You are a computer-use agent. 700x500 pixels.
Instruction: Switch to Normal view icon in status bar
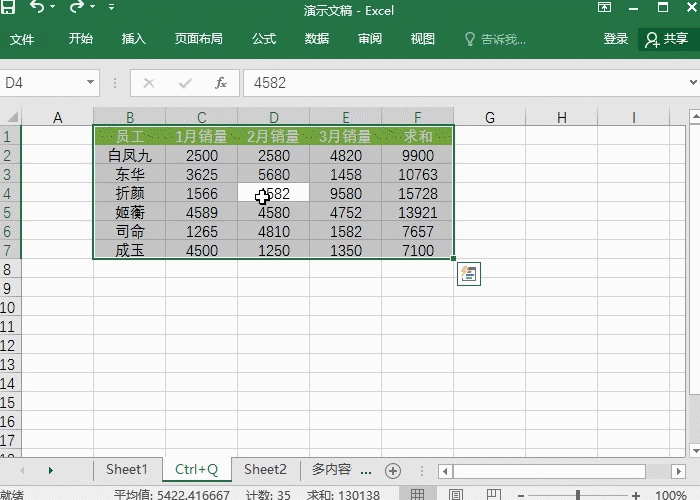click(x=417, y=494)
